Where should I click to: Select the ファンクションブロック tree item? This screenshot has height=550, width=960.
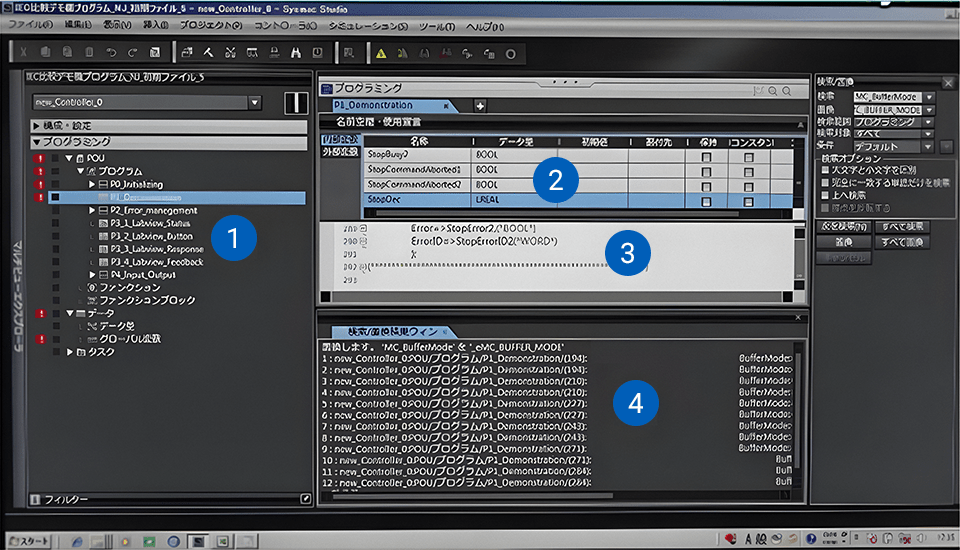click(147, 300)
